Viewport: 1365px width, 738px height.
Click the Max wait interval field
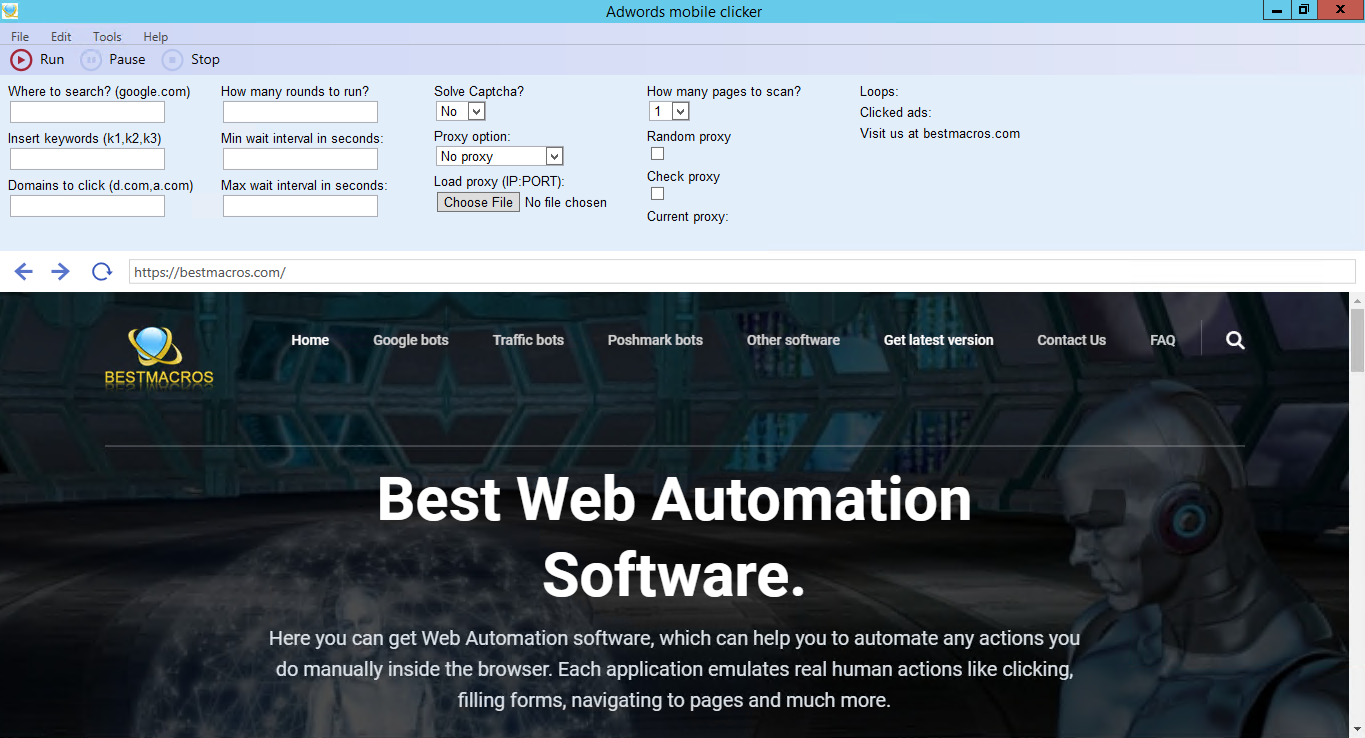(300, 206)
